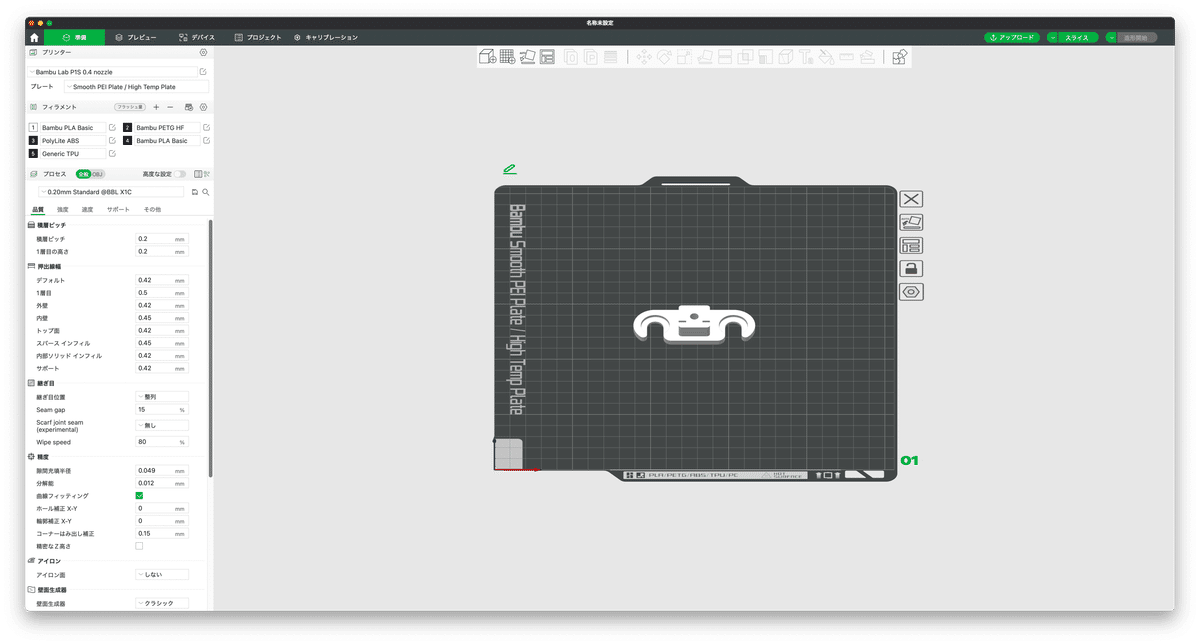The image size is (1200, 644).
Task: Click the アップロード button
Action: pyautogui.click(x=1013, y=37)
